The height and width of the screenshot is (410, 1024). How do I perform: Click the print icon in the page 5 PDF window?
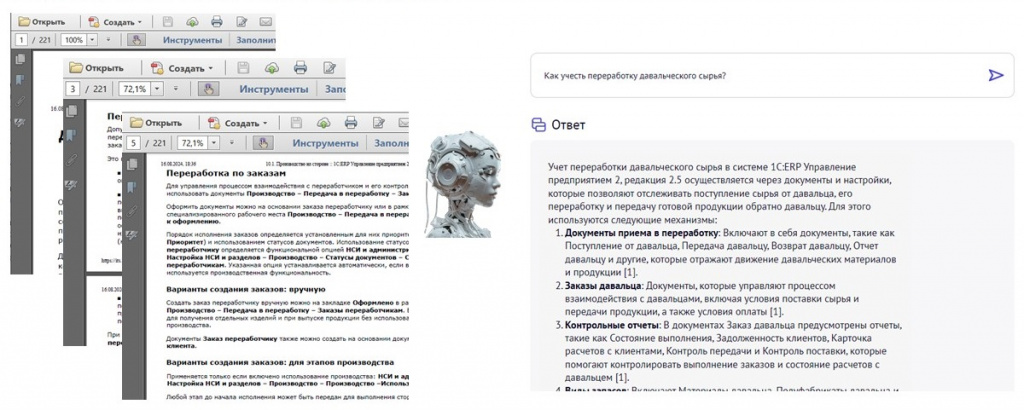click(x=351, y=122)
